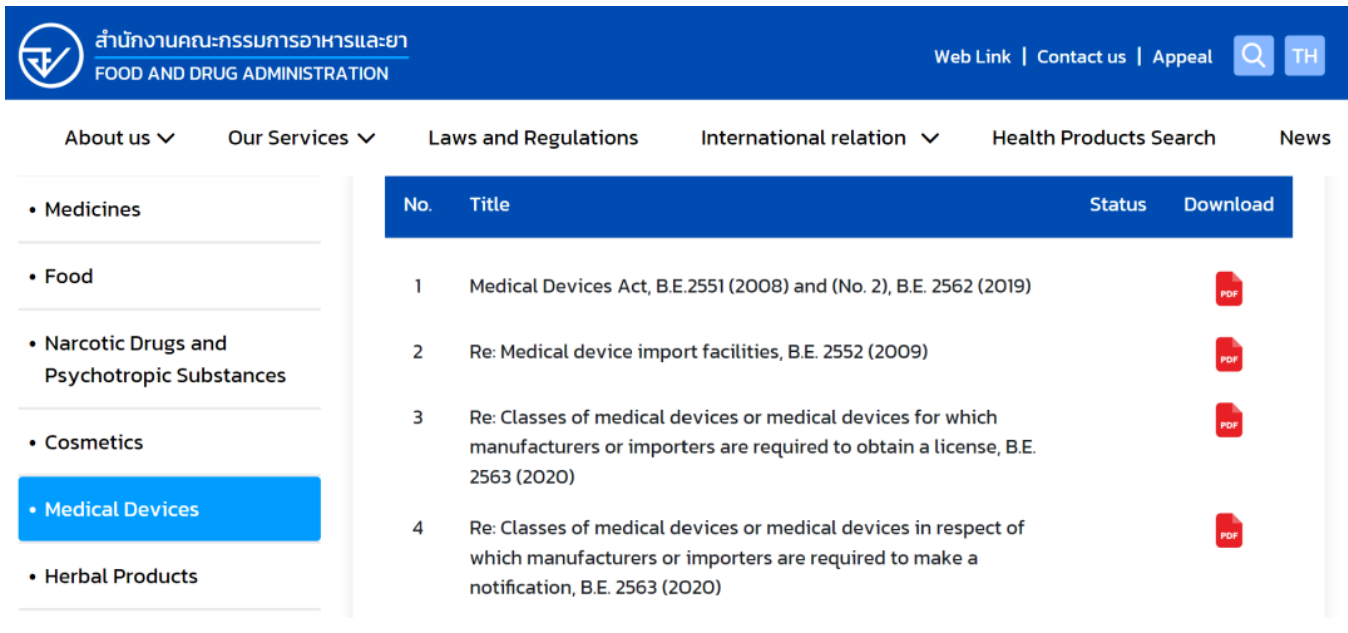Download PDF for Medical device import facilities
This screenshot has height=633, width=1348.
tap(1229, 355)
